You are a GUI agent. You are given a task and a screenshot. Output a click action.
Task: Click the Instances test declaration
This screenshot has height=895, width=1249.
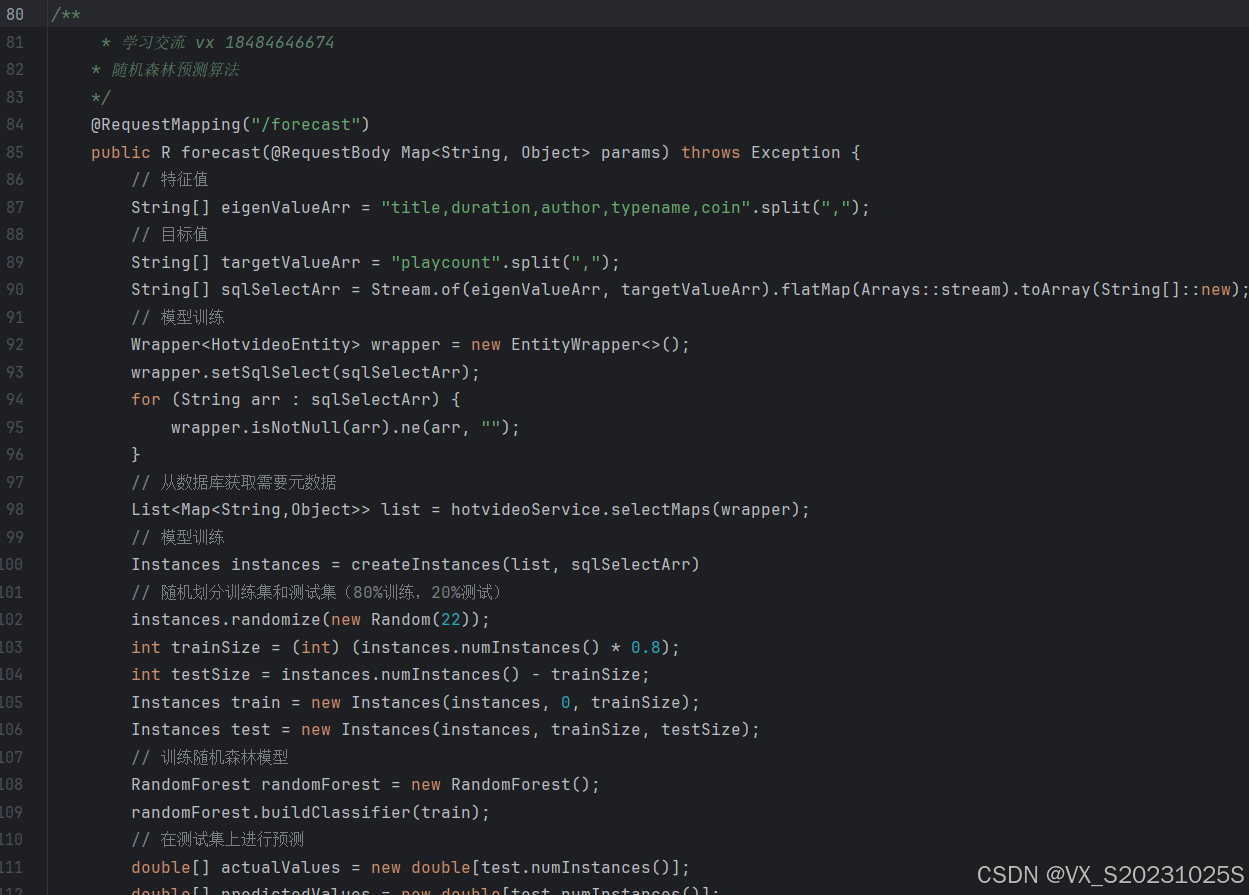click(x=201, y=730)
